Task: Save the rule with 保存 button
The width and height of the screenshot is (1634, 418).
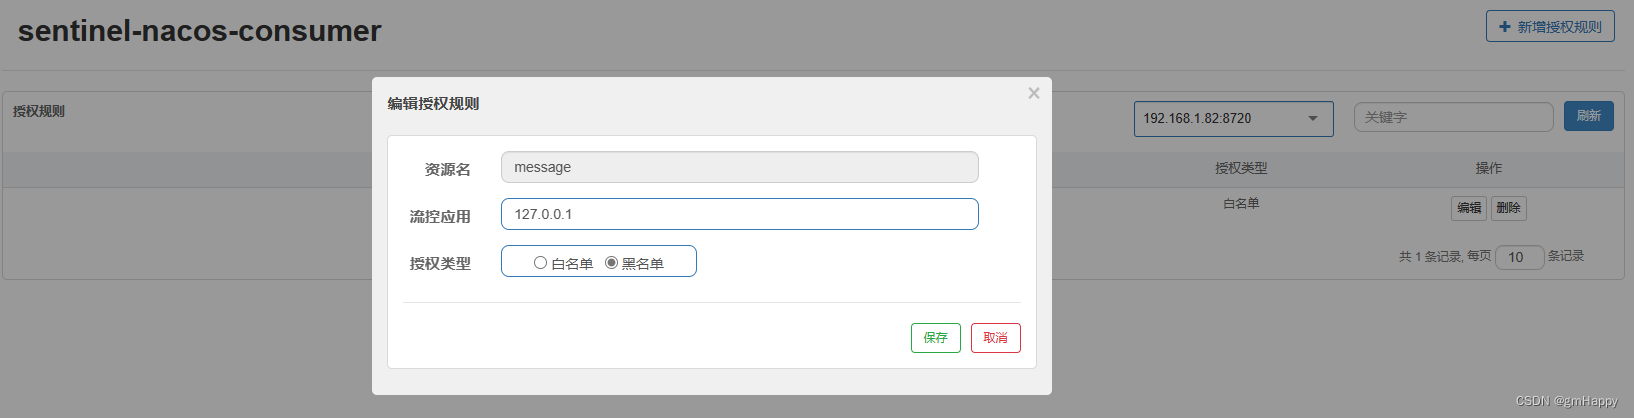Action: click(936, 338)
